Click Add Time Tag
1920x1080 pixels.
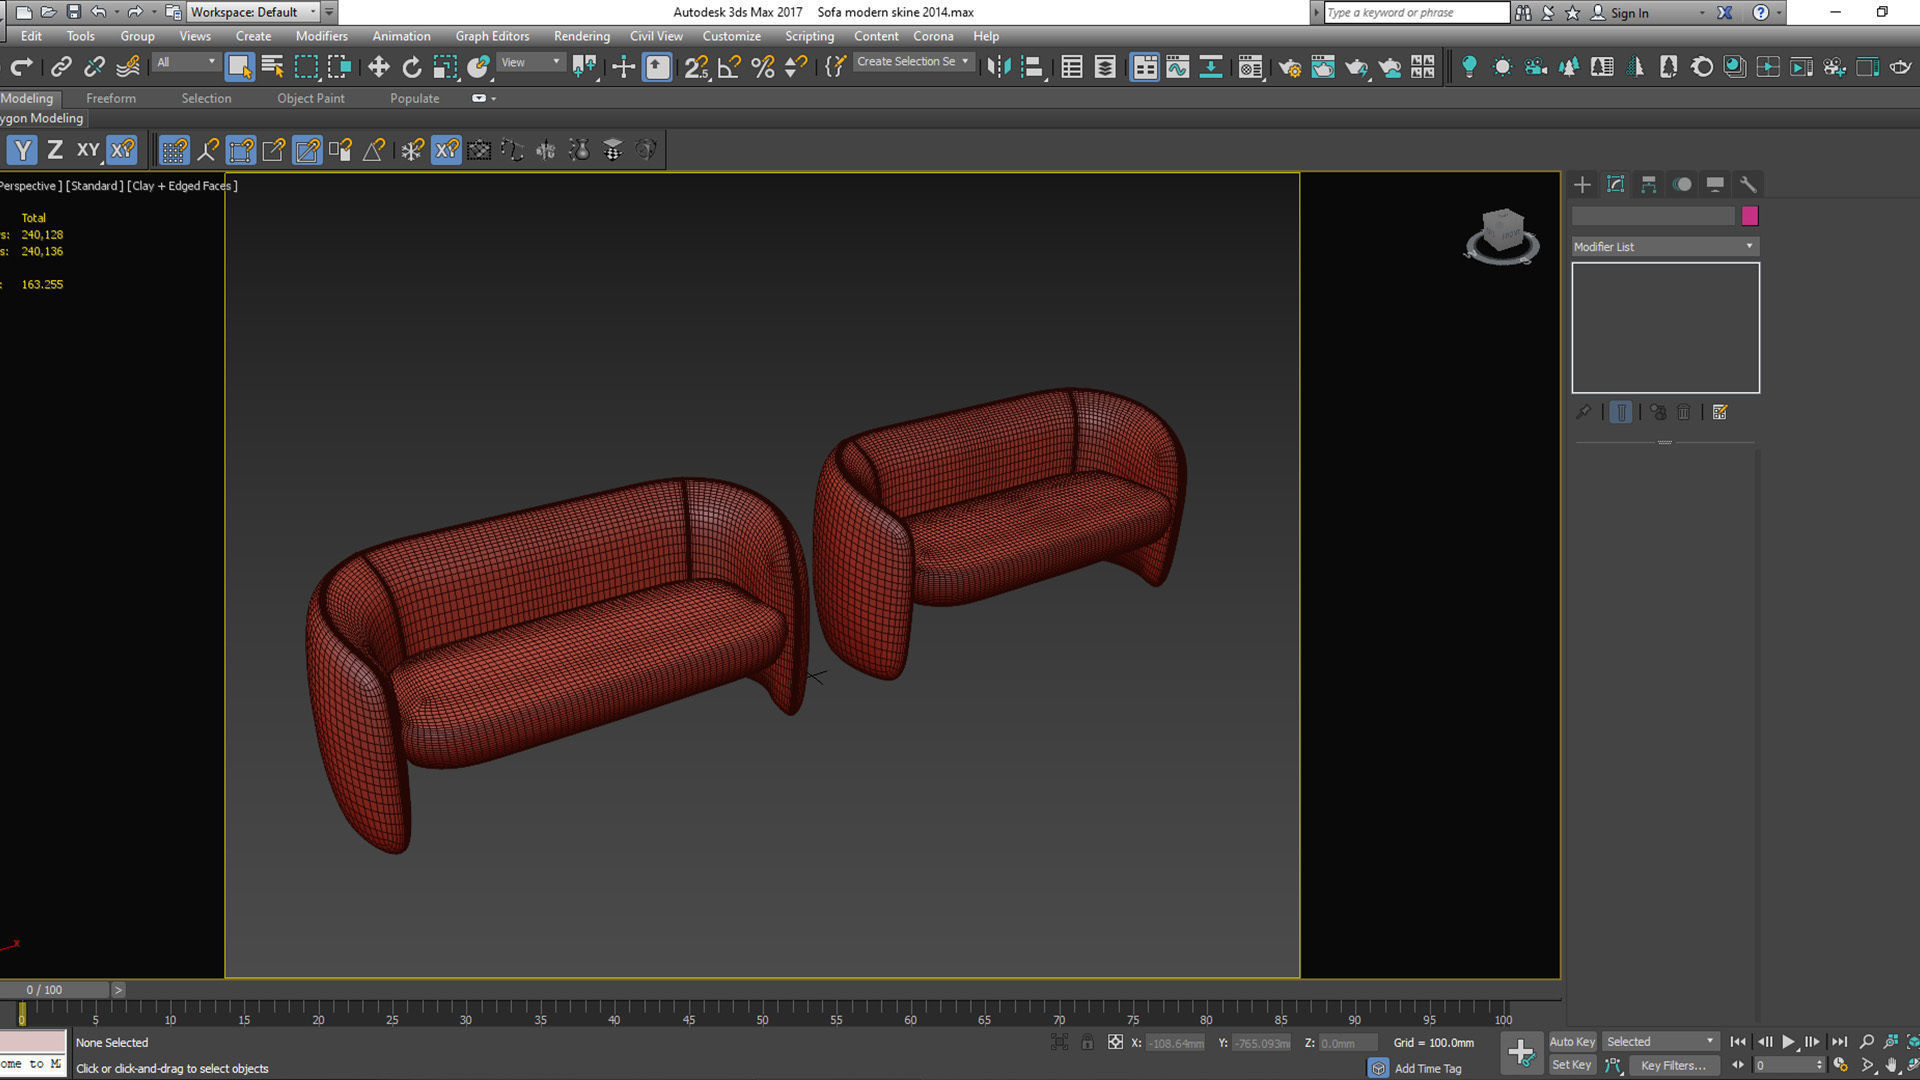[1428, 1068]
